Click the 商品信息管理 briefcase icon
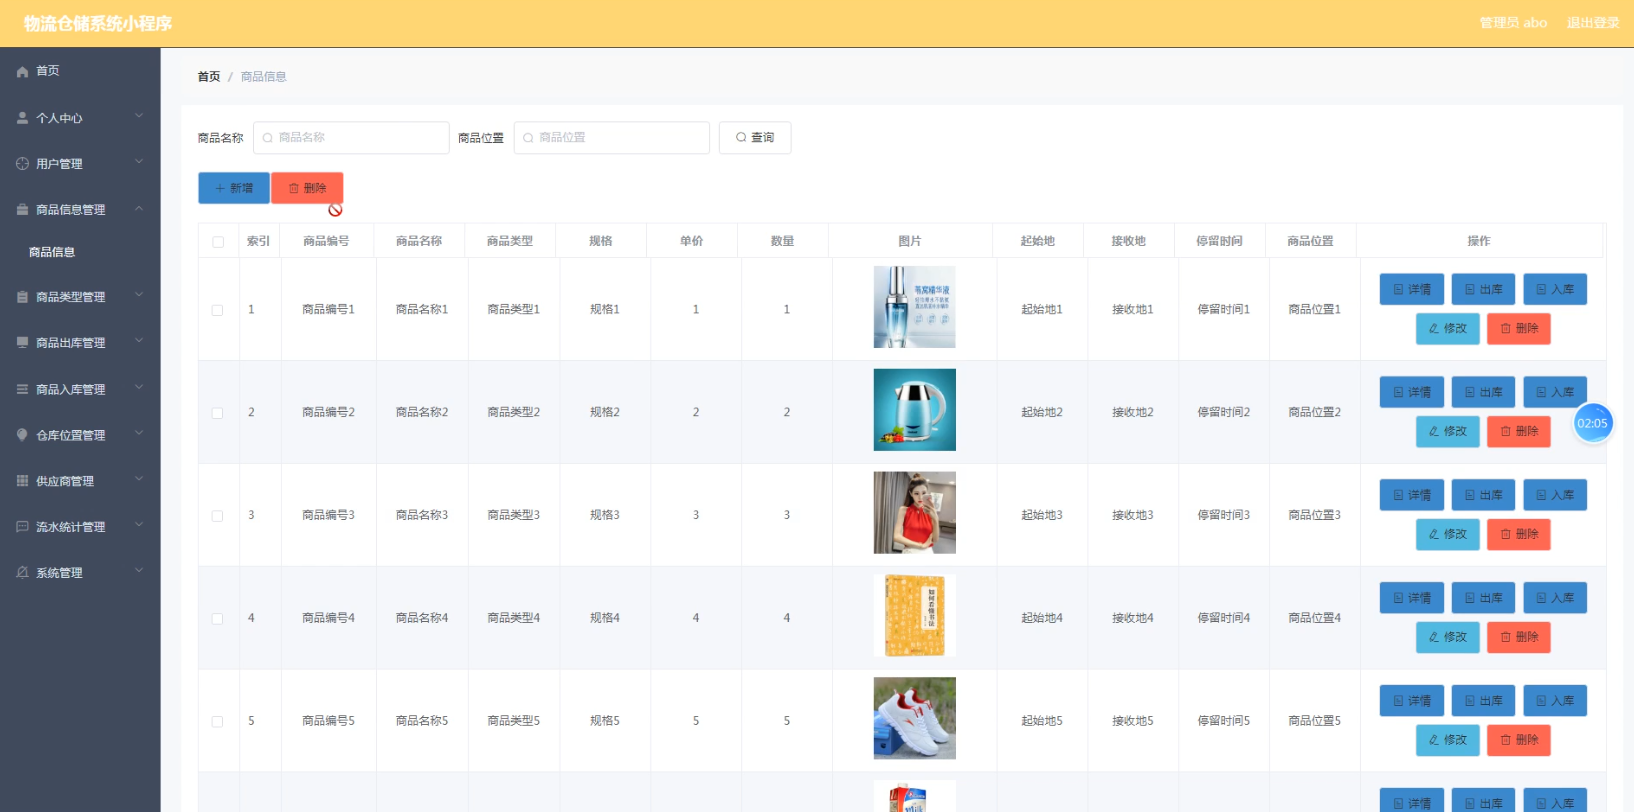This screenshot has height=812, width=1634. click(22, 210)
